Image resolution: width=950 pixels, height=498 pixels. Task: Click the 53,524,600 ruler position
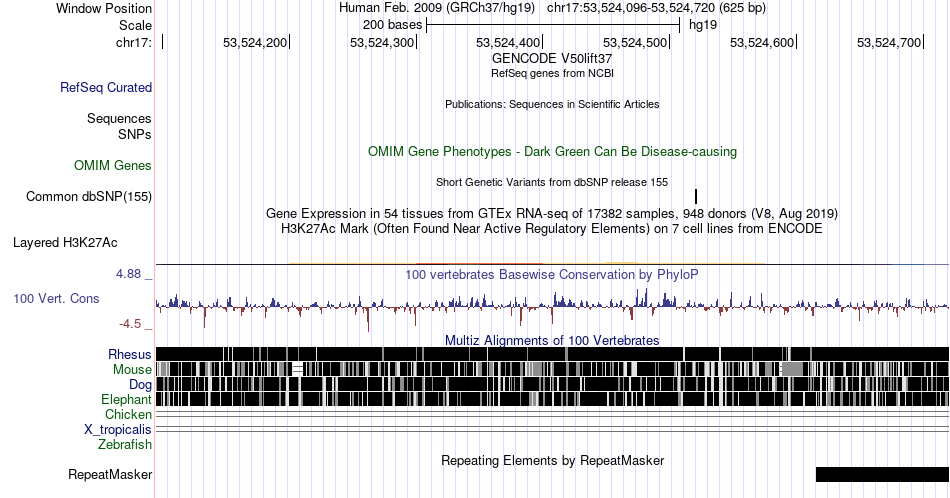tap(762, 42)
